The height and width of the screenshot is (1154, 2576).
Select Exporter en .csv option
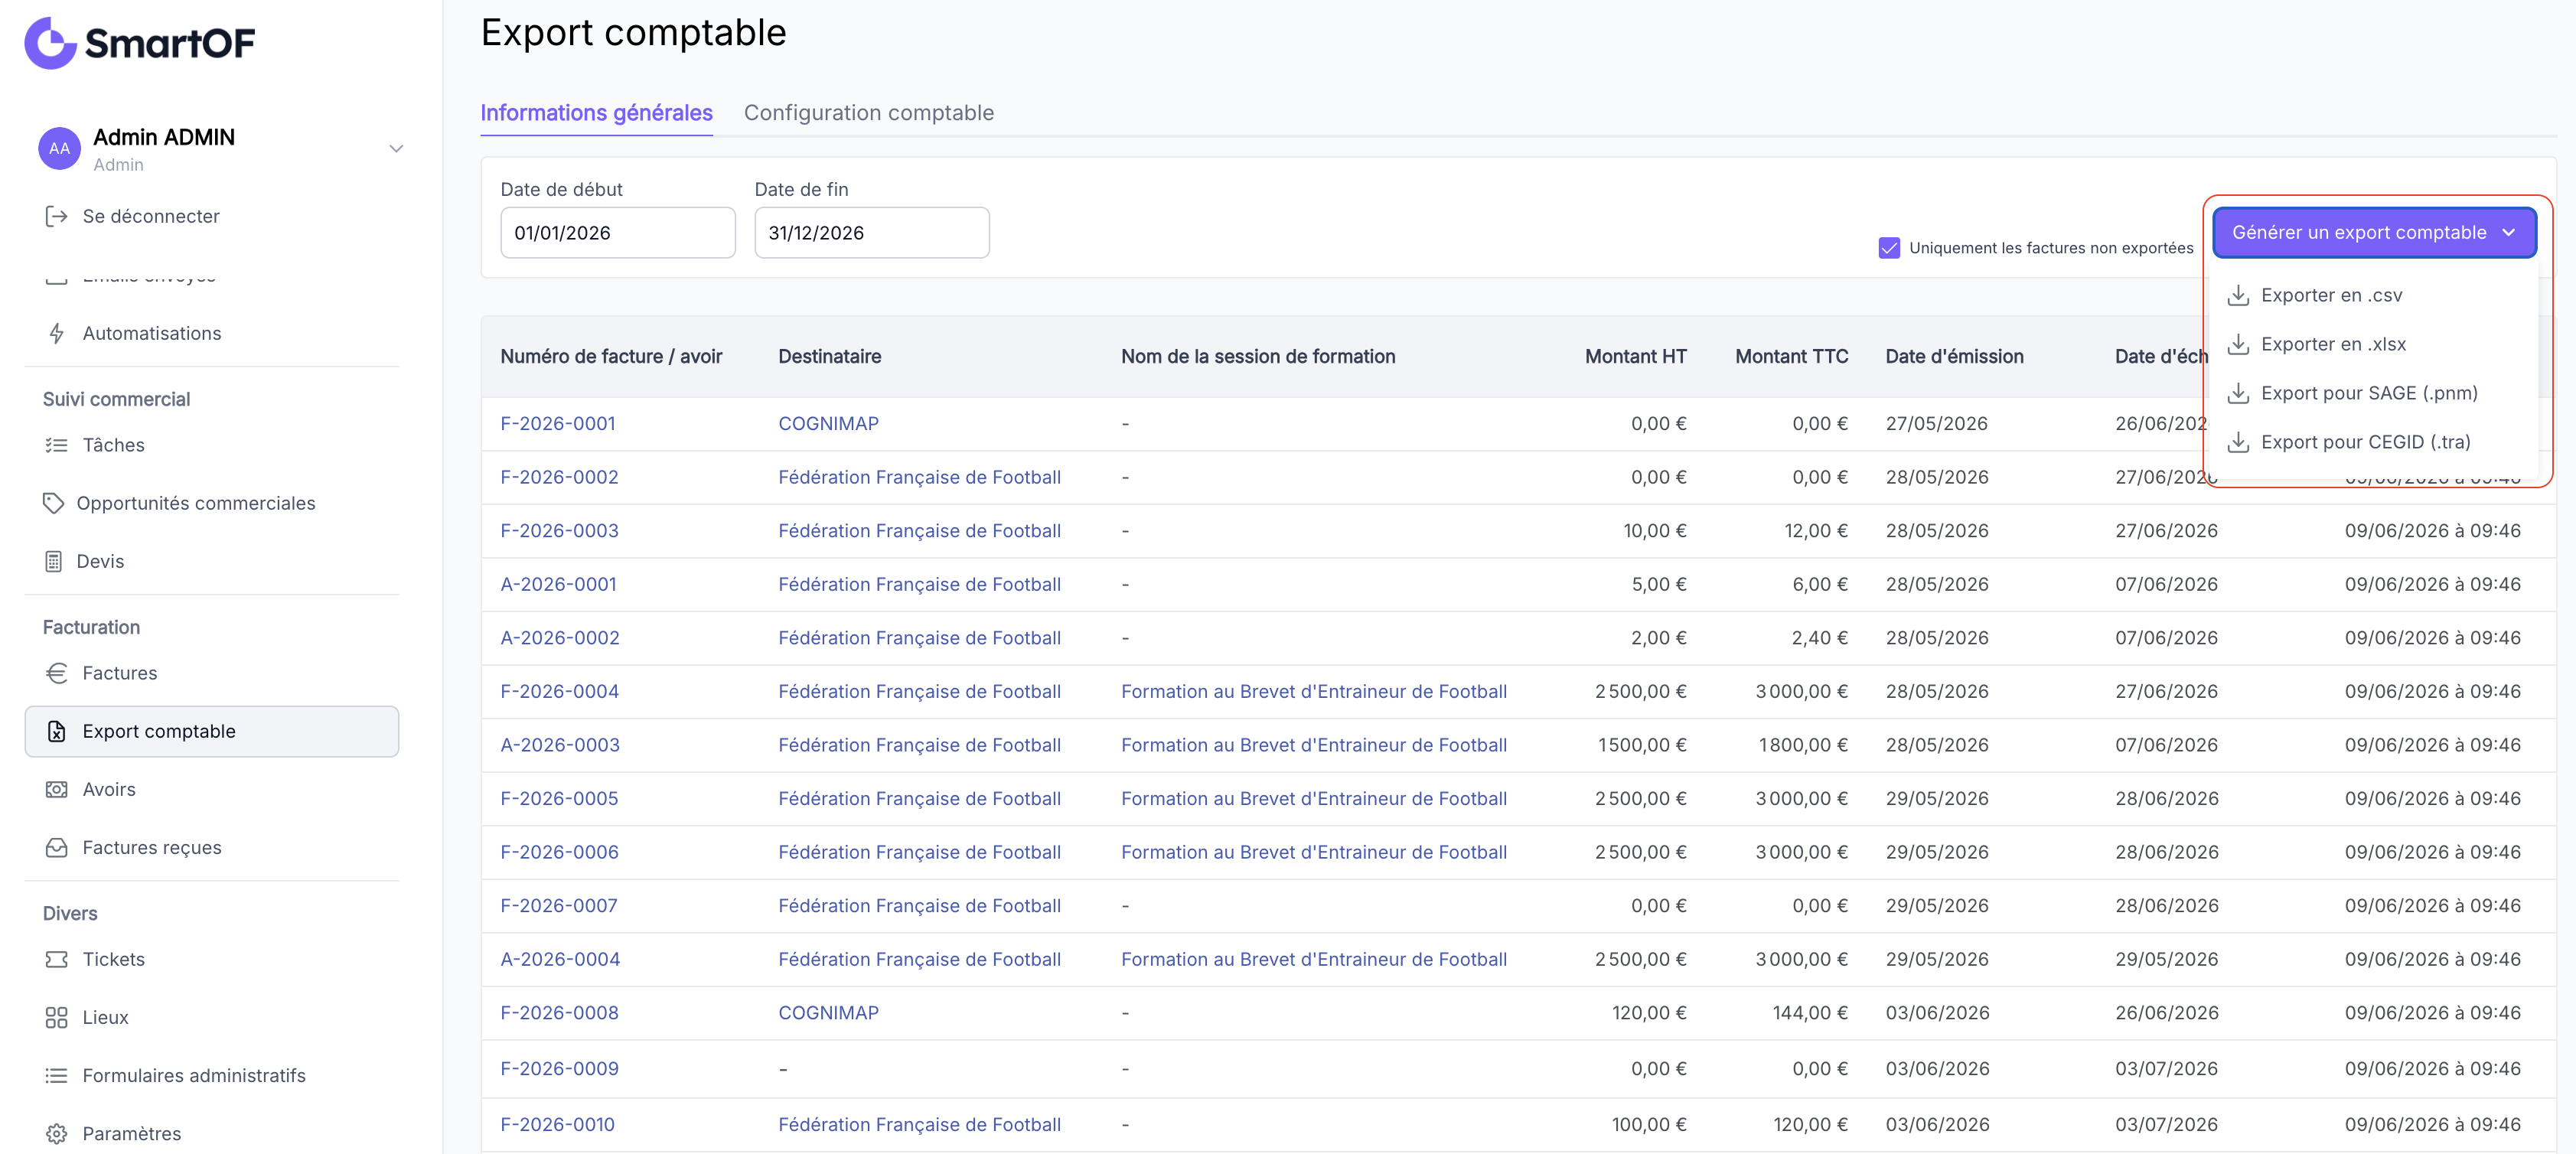point(2375,295)
